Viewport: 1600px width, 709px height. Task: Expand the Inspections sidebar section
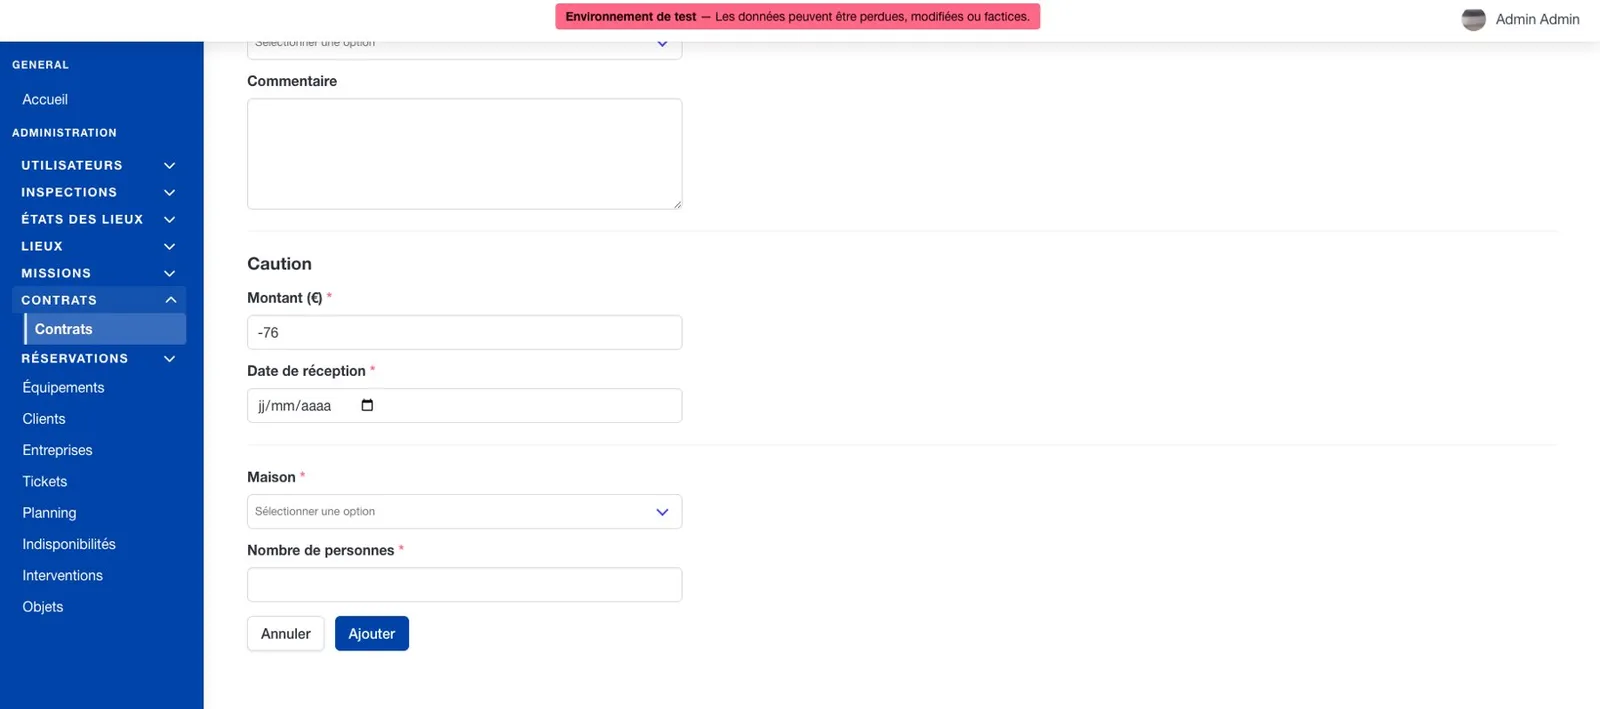tap(98, 192)
